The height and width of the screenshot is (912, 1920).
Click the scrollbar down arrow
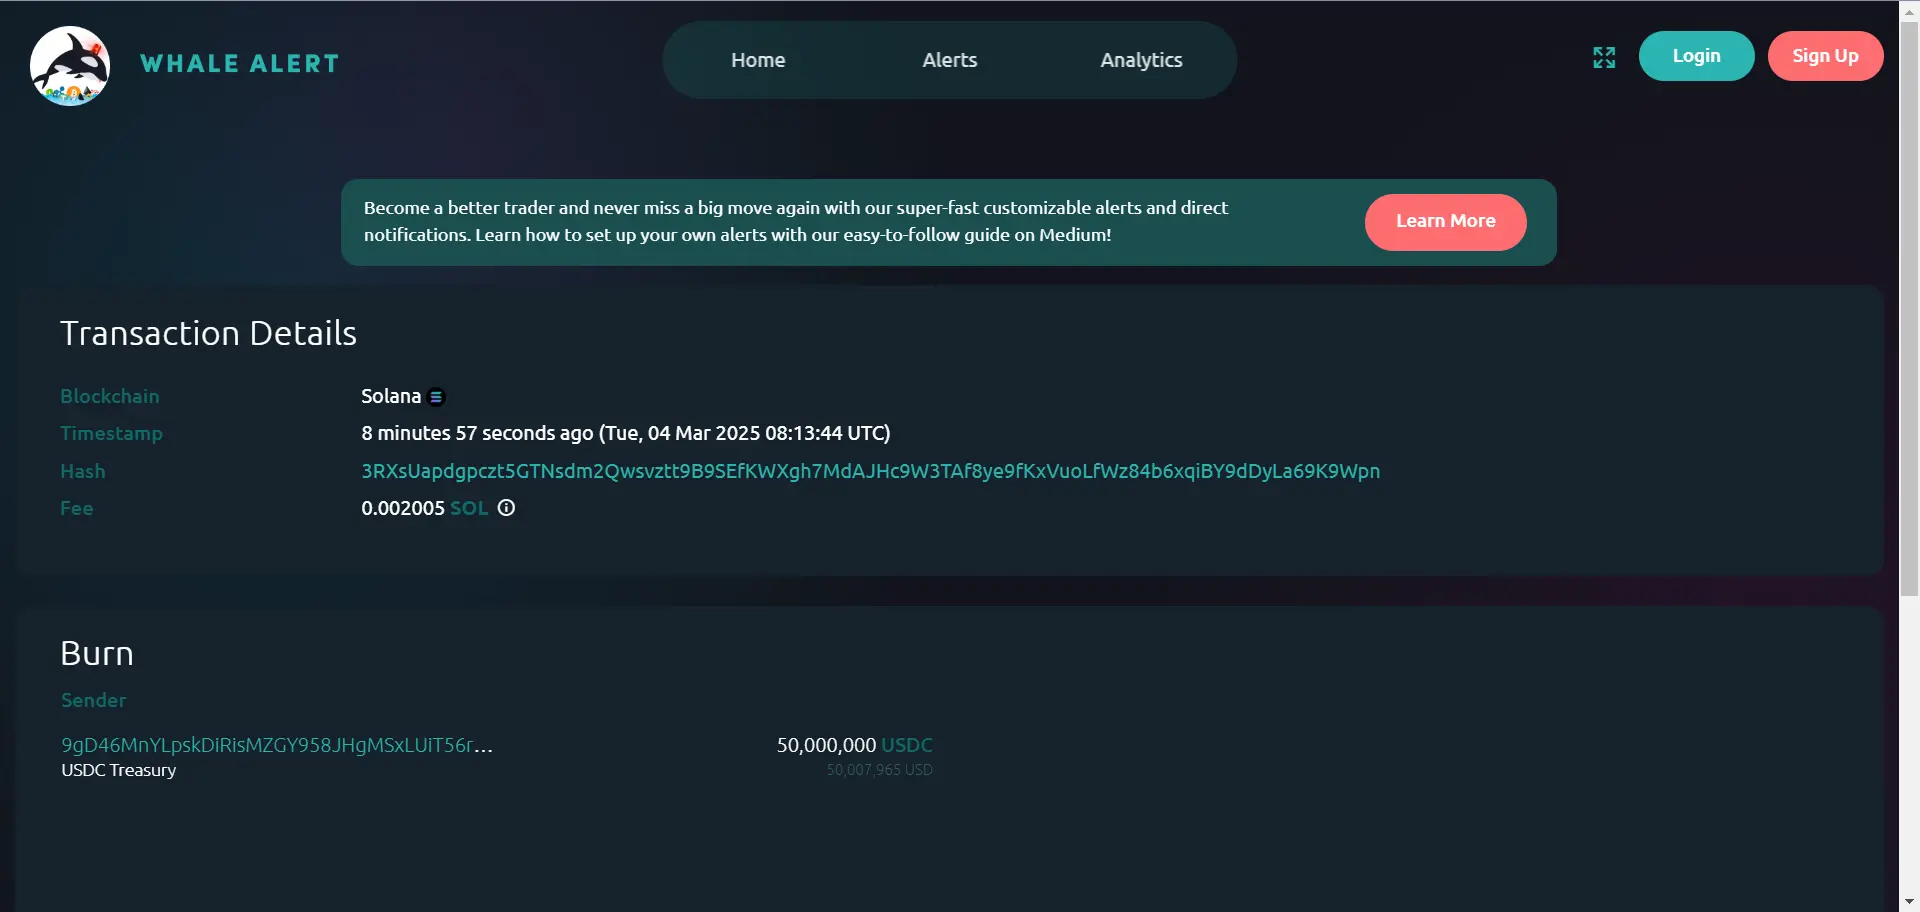[1909, 902]
